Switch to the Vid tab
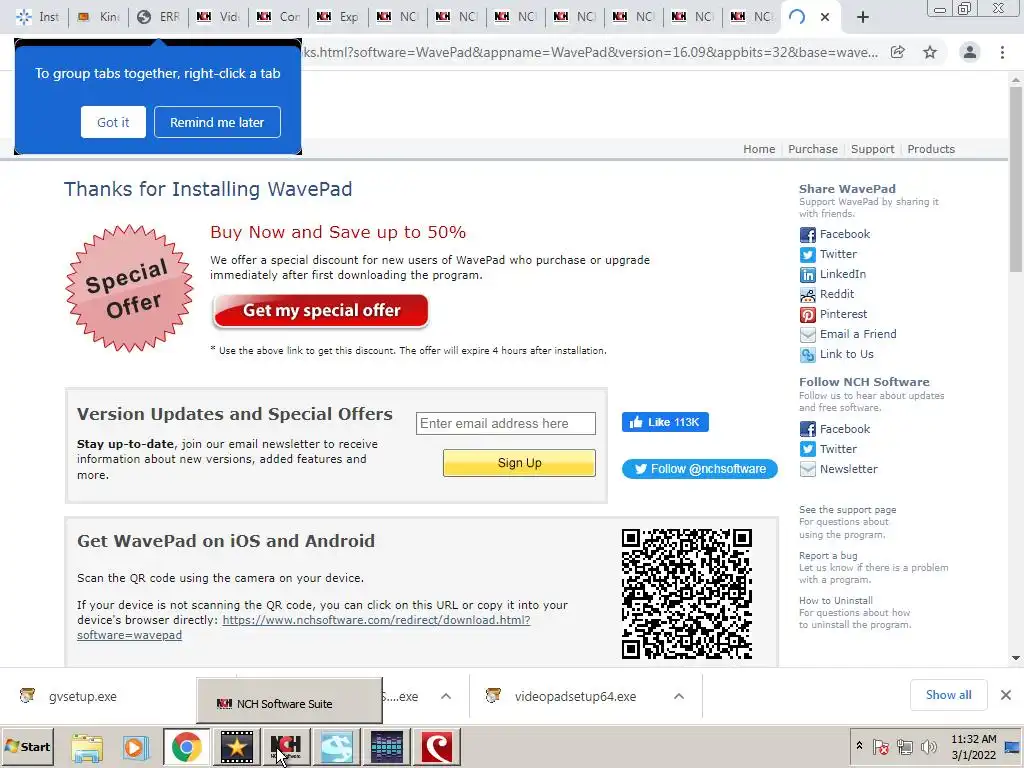Viewport: 1024px width, 768px height. click(219, 17)
